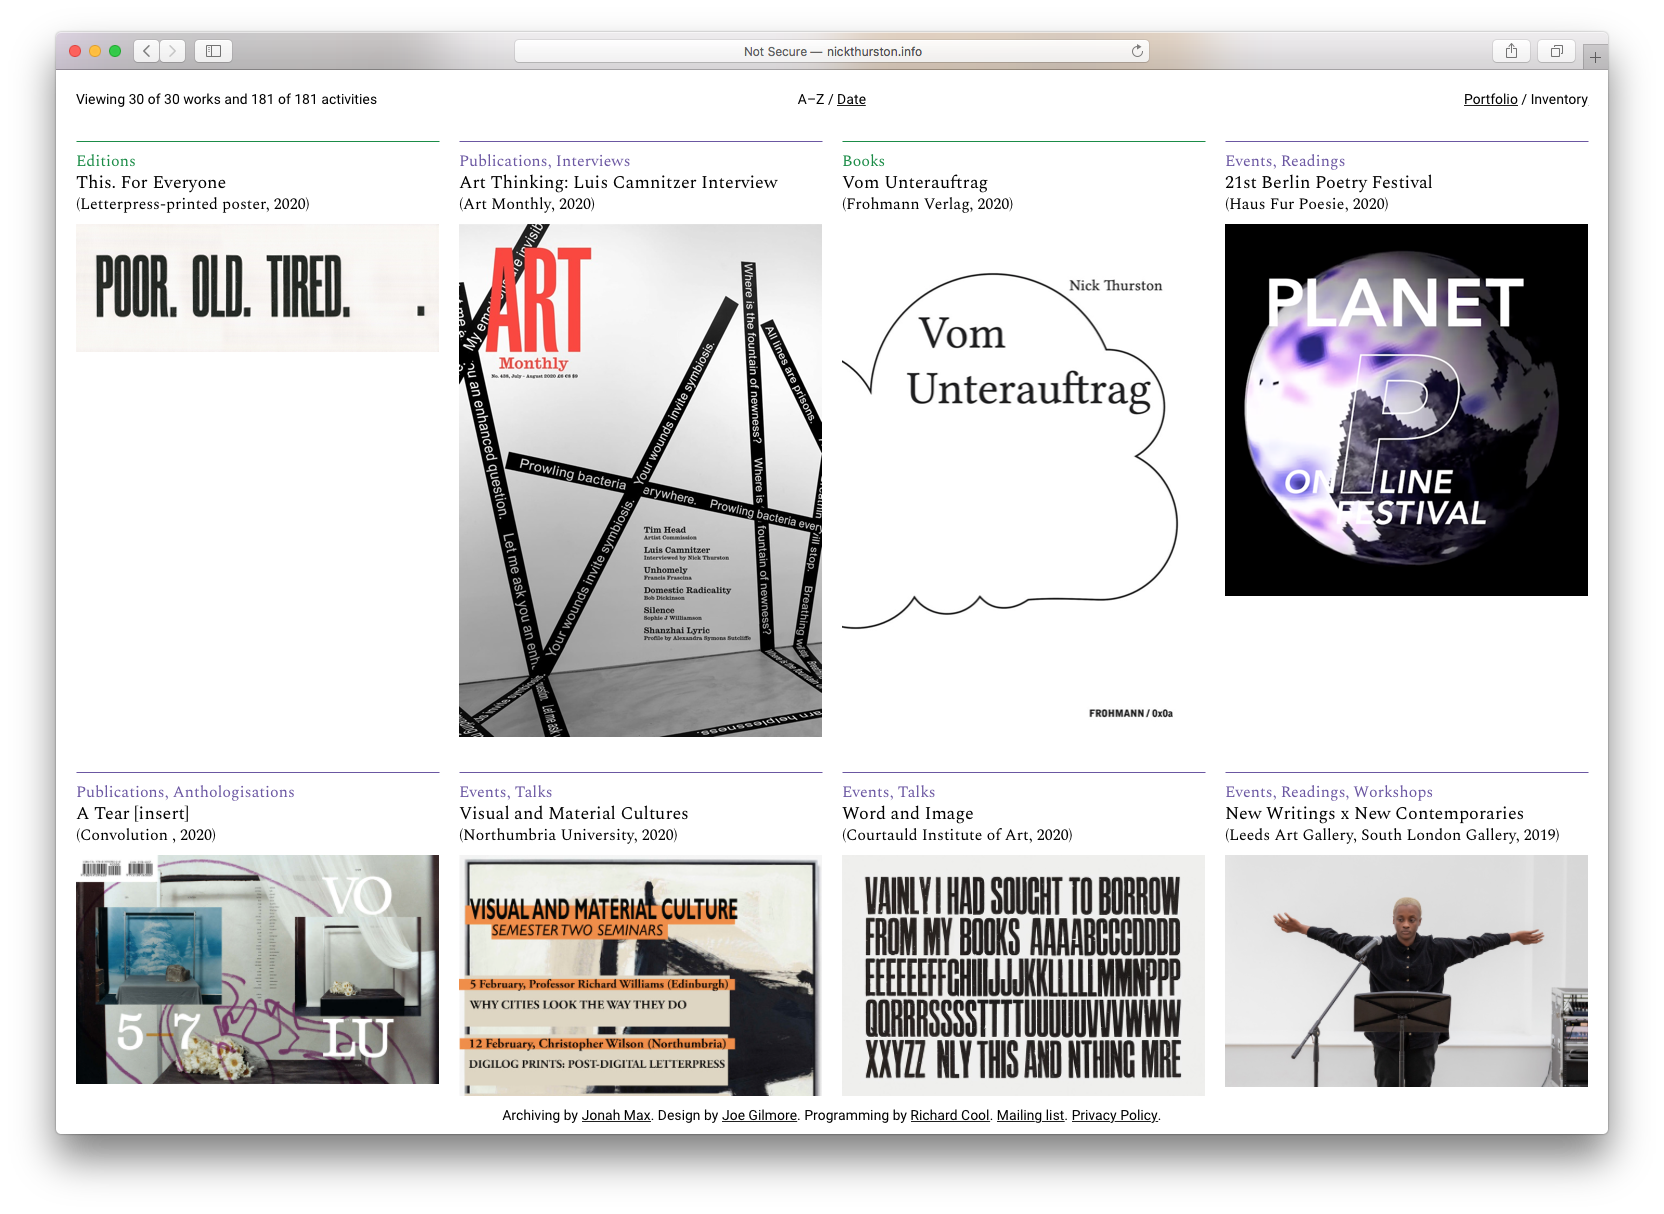Open the Privacy Policy link
The image size is (1664, 1214).
[x=1114, y=1115]
